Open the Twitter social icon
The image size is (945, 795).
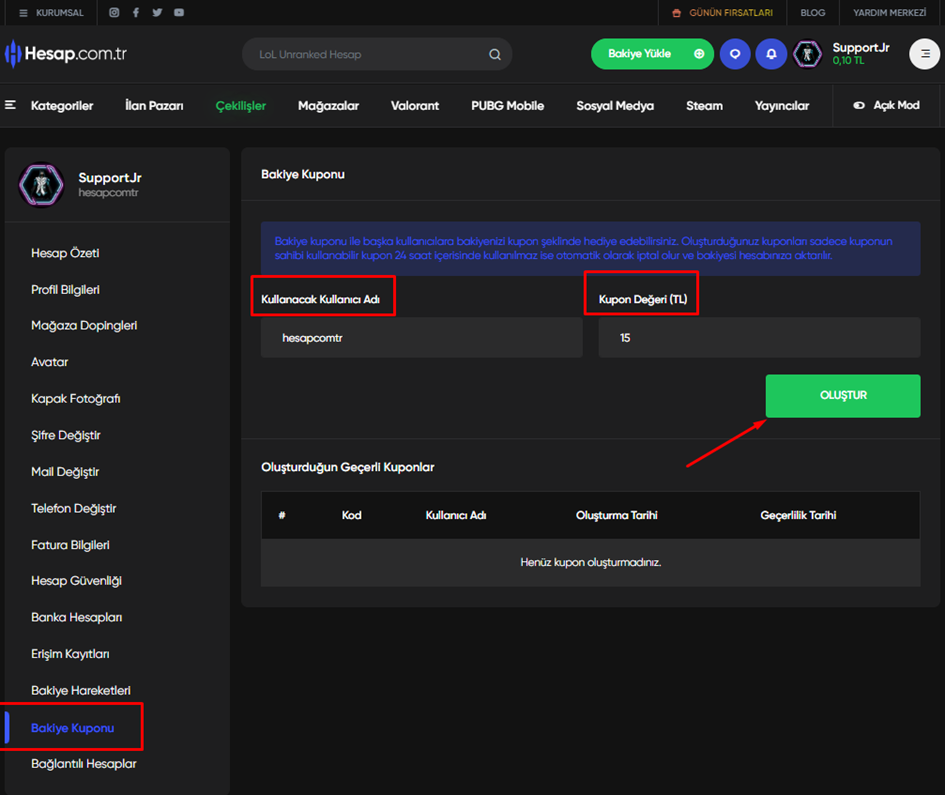tap(157, 13)
